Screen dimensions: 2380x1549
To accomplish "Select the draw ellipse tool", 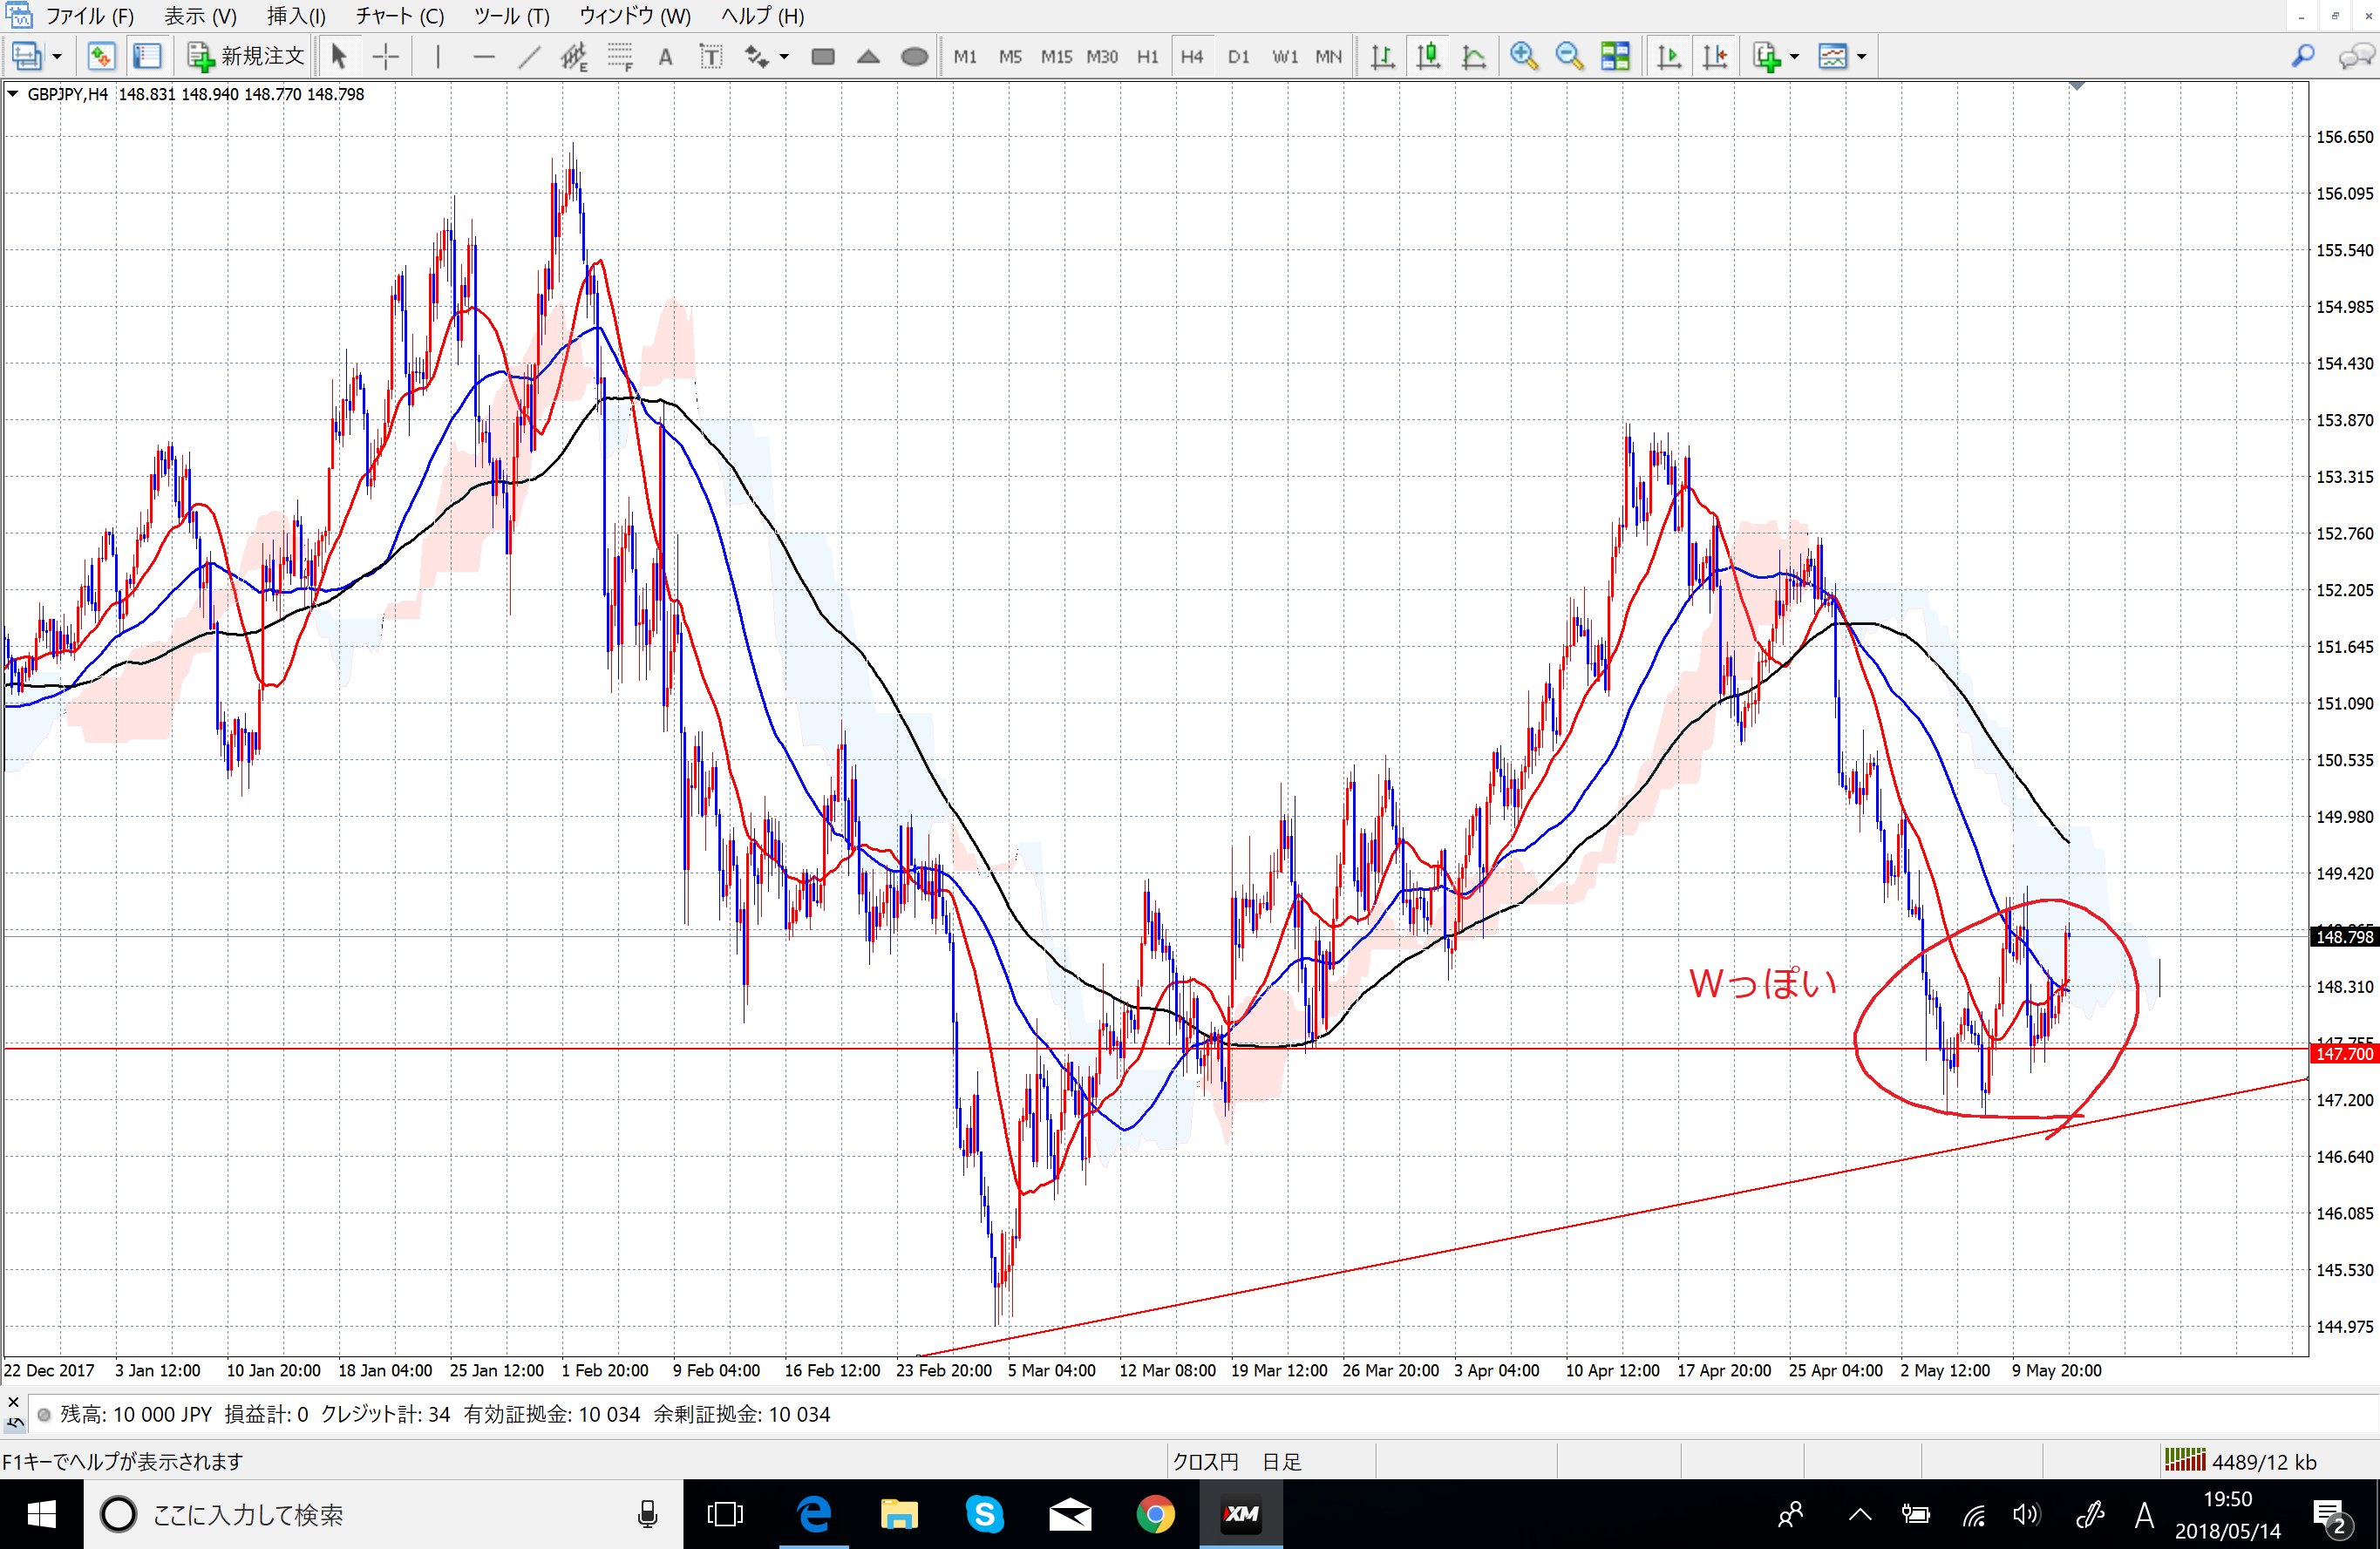I will click(914, 57).
